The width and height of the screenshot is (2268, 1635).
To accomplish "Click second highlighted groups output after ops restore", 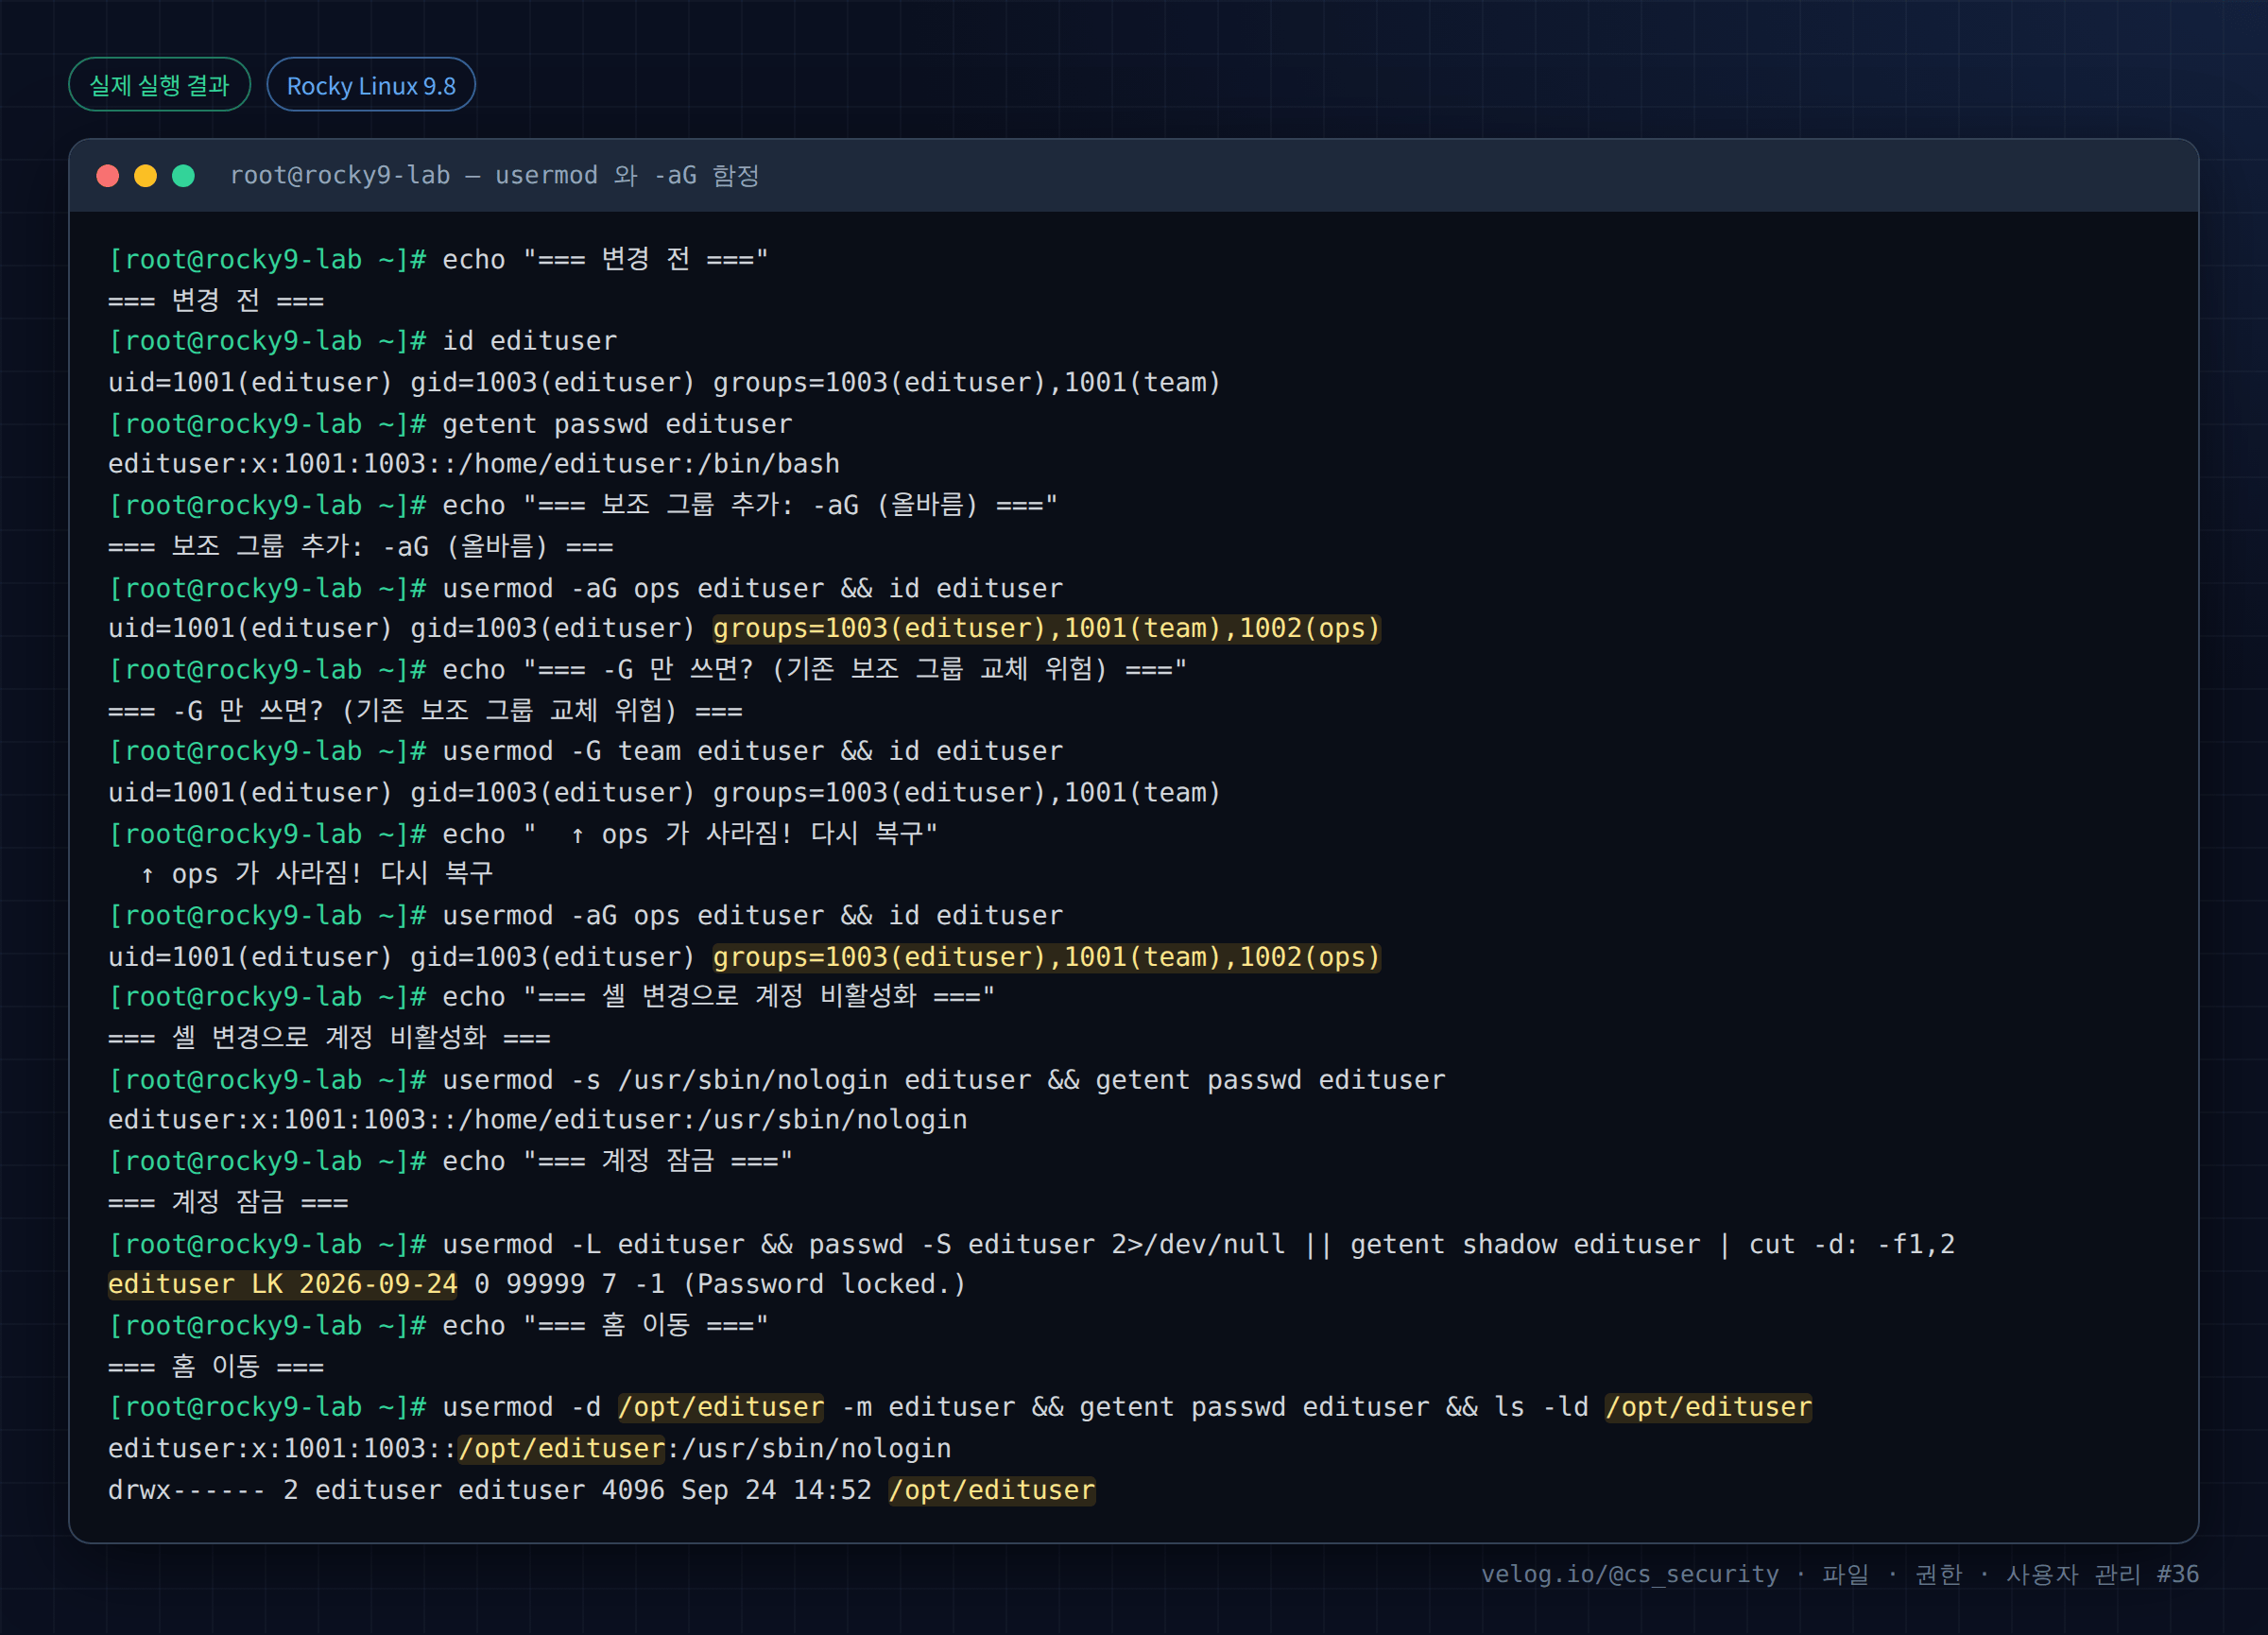I will [x=1046, y=957].
